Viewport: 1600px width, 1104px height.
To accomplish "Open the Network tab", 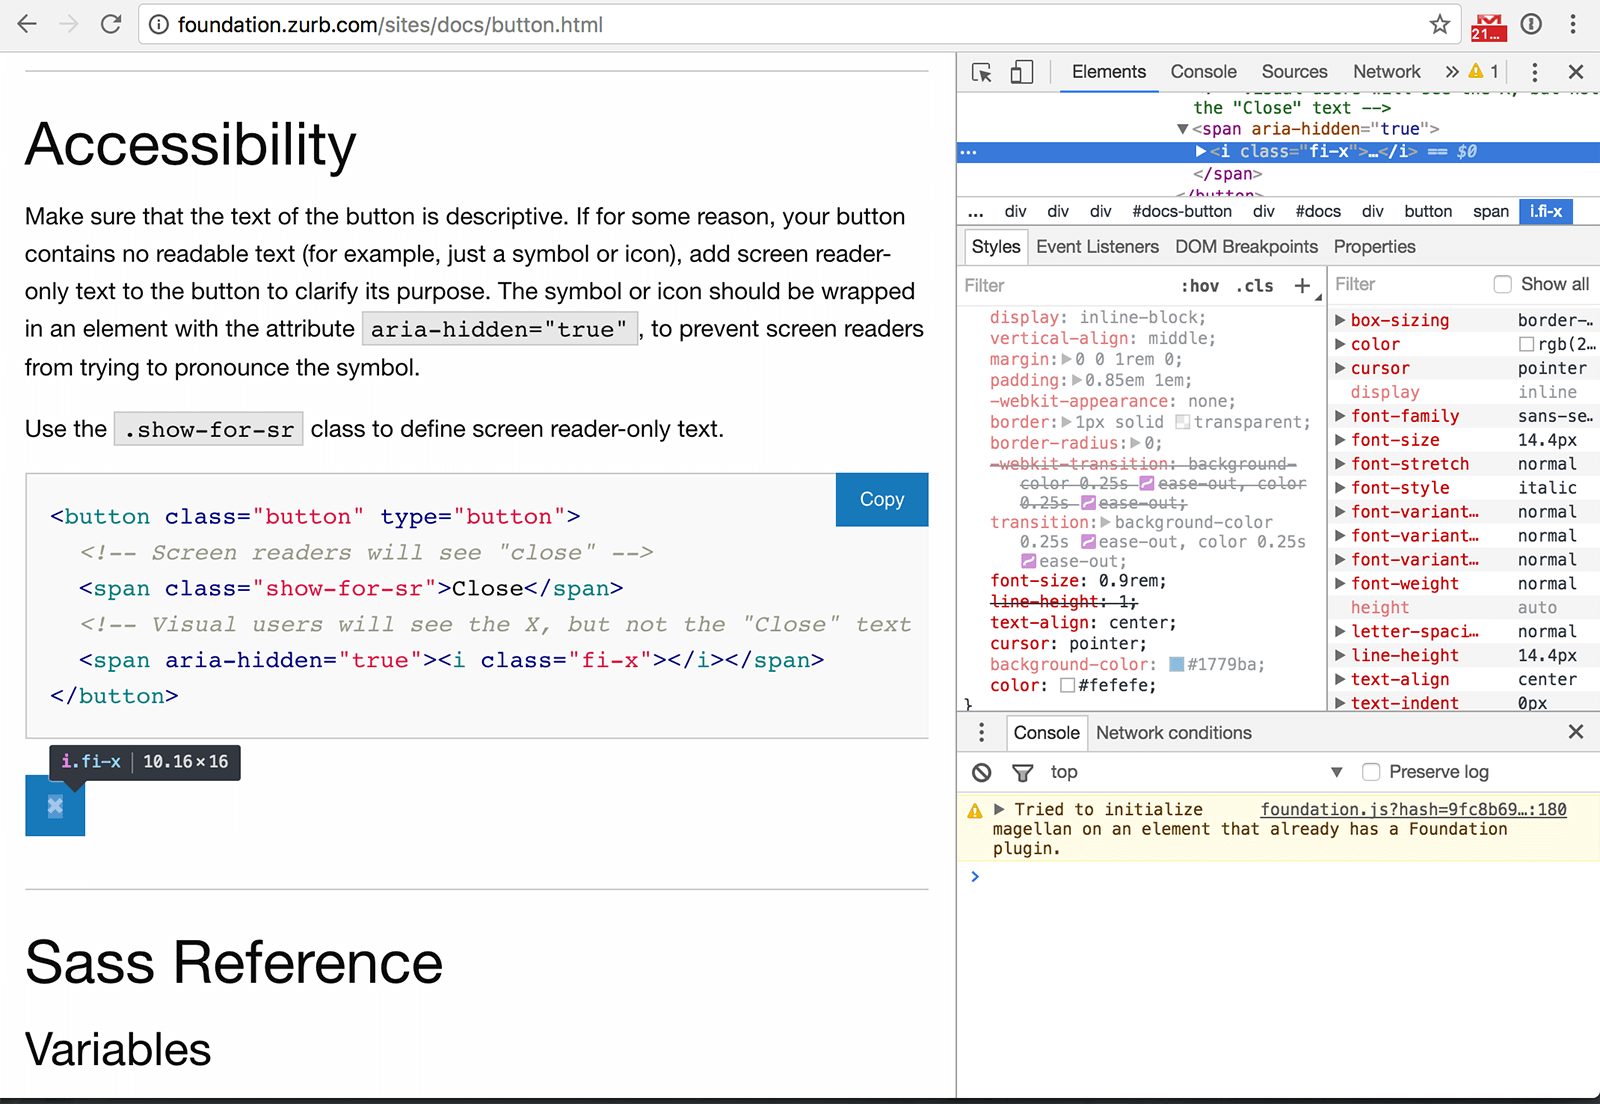I will pyautogui.click(x=1387, y=72).
